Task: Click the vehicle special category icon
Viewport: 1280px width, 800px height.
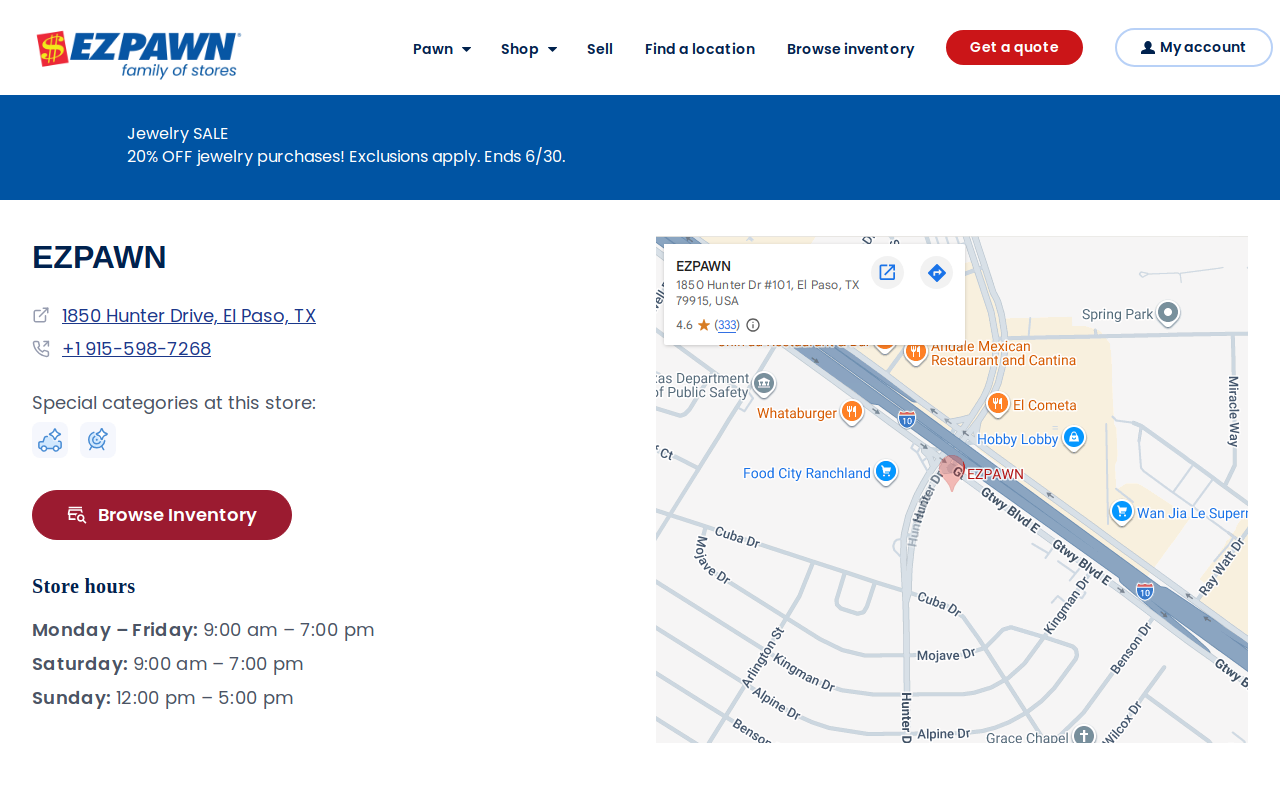Action: click(50, 440)
